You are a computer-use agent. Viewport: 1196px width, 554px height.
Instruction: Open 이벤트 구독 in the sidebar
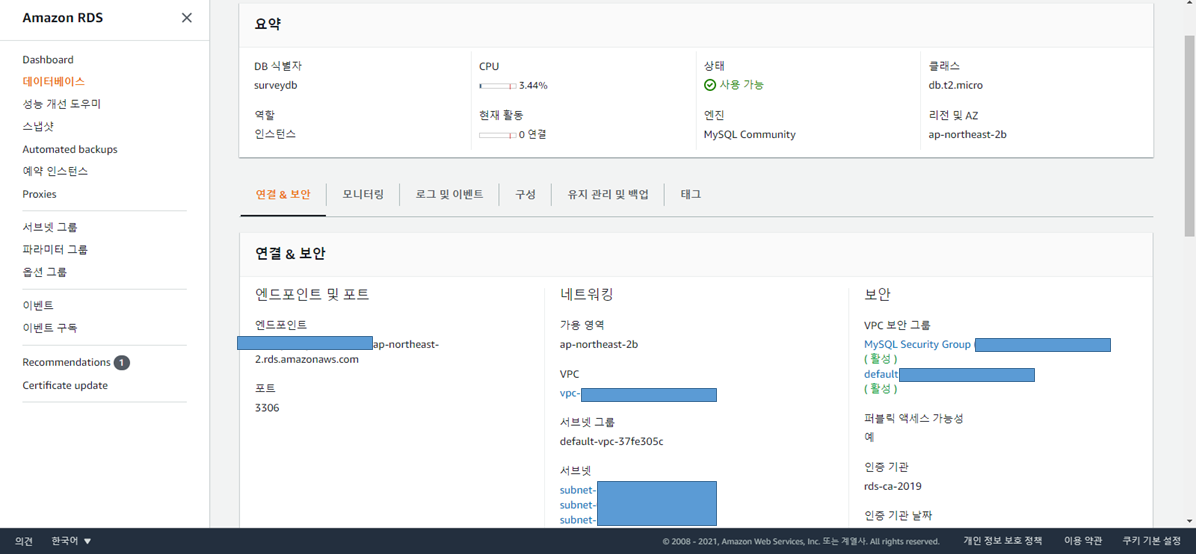50,328
